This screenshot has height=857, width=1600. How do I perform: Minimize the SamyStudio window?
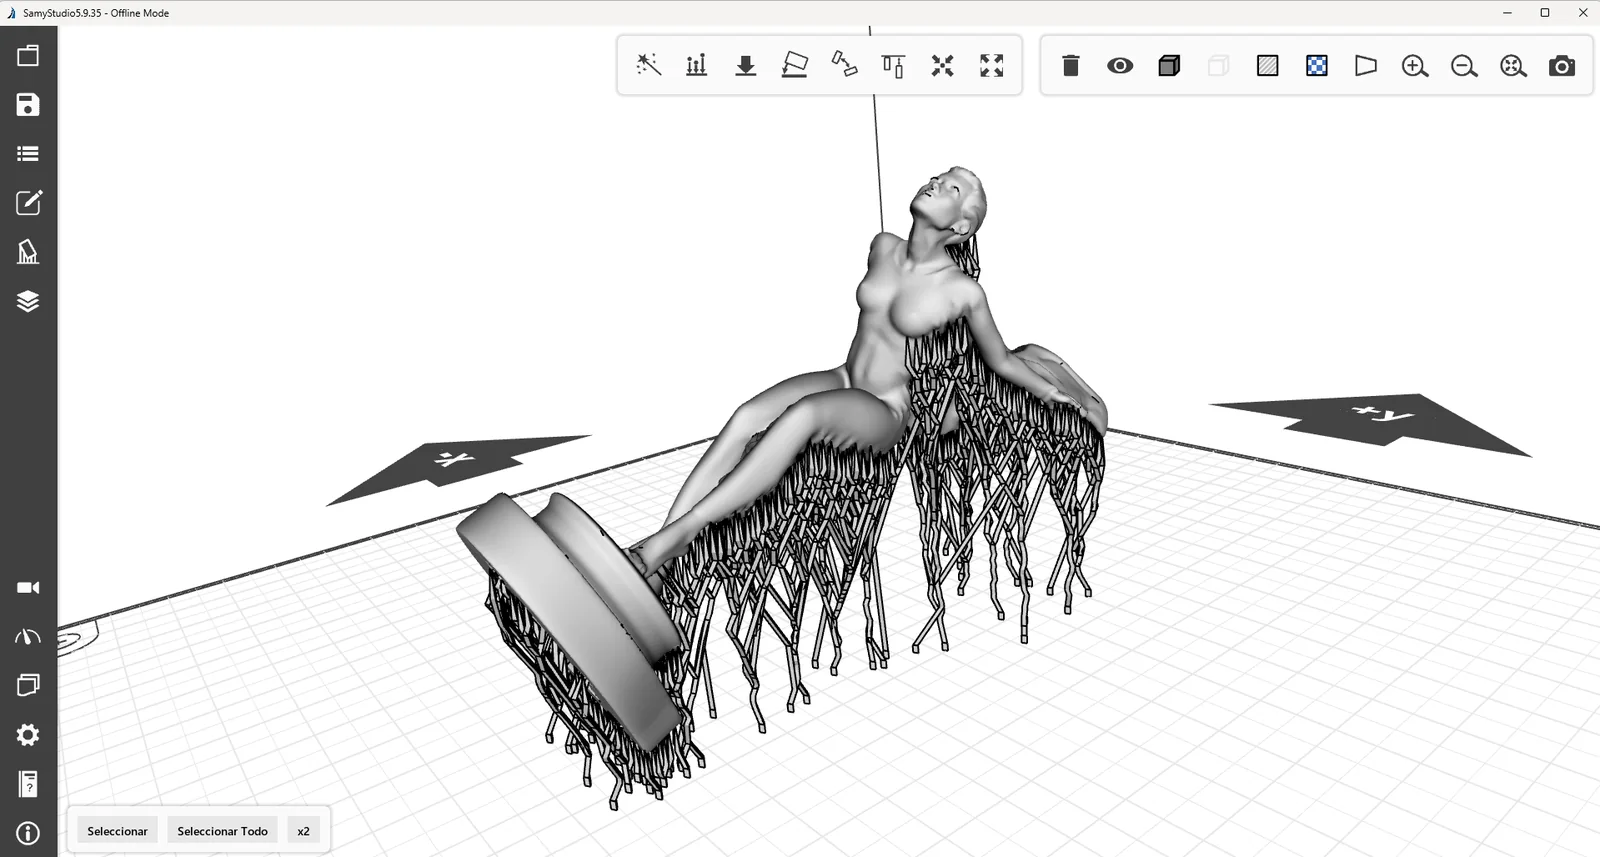[x=1507, y=13]
